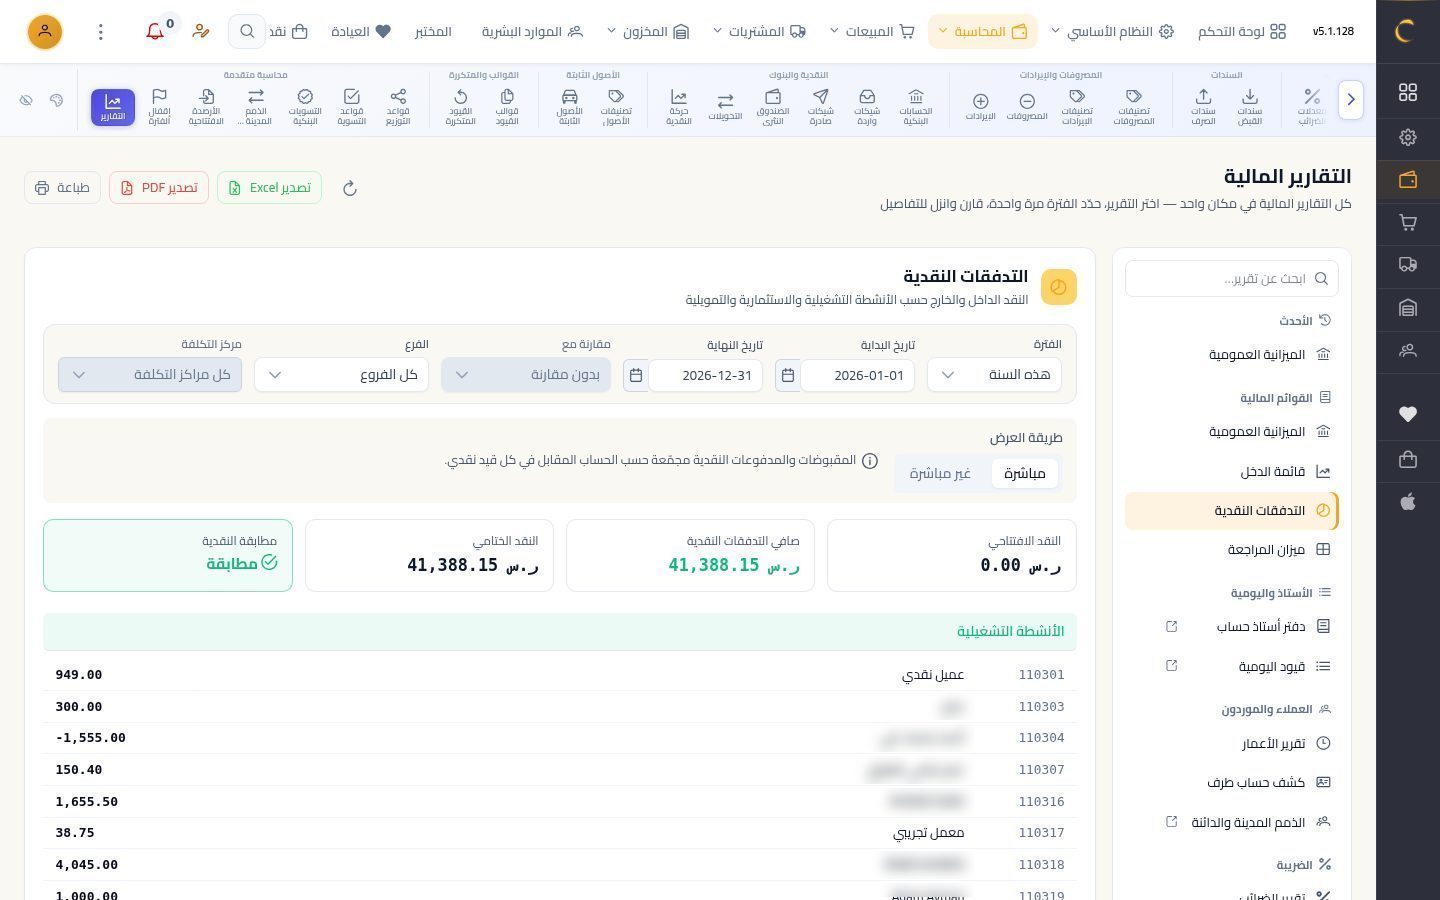The image size is (1440, 900).
Task: Click the تصدير PDF button
Action: [159, 188]
